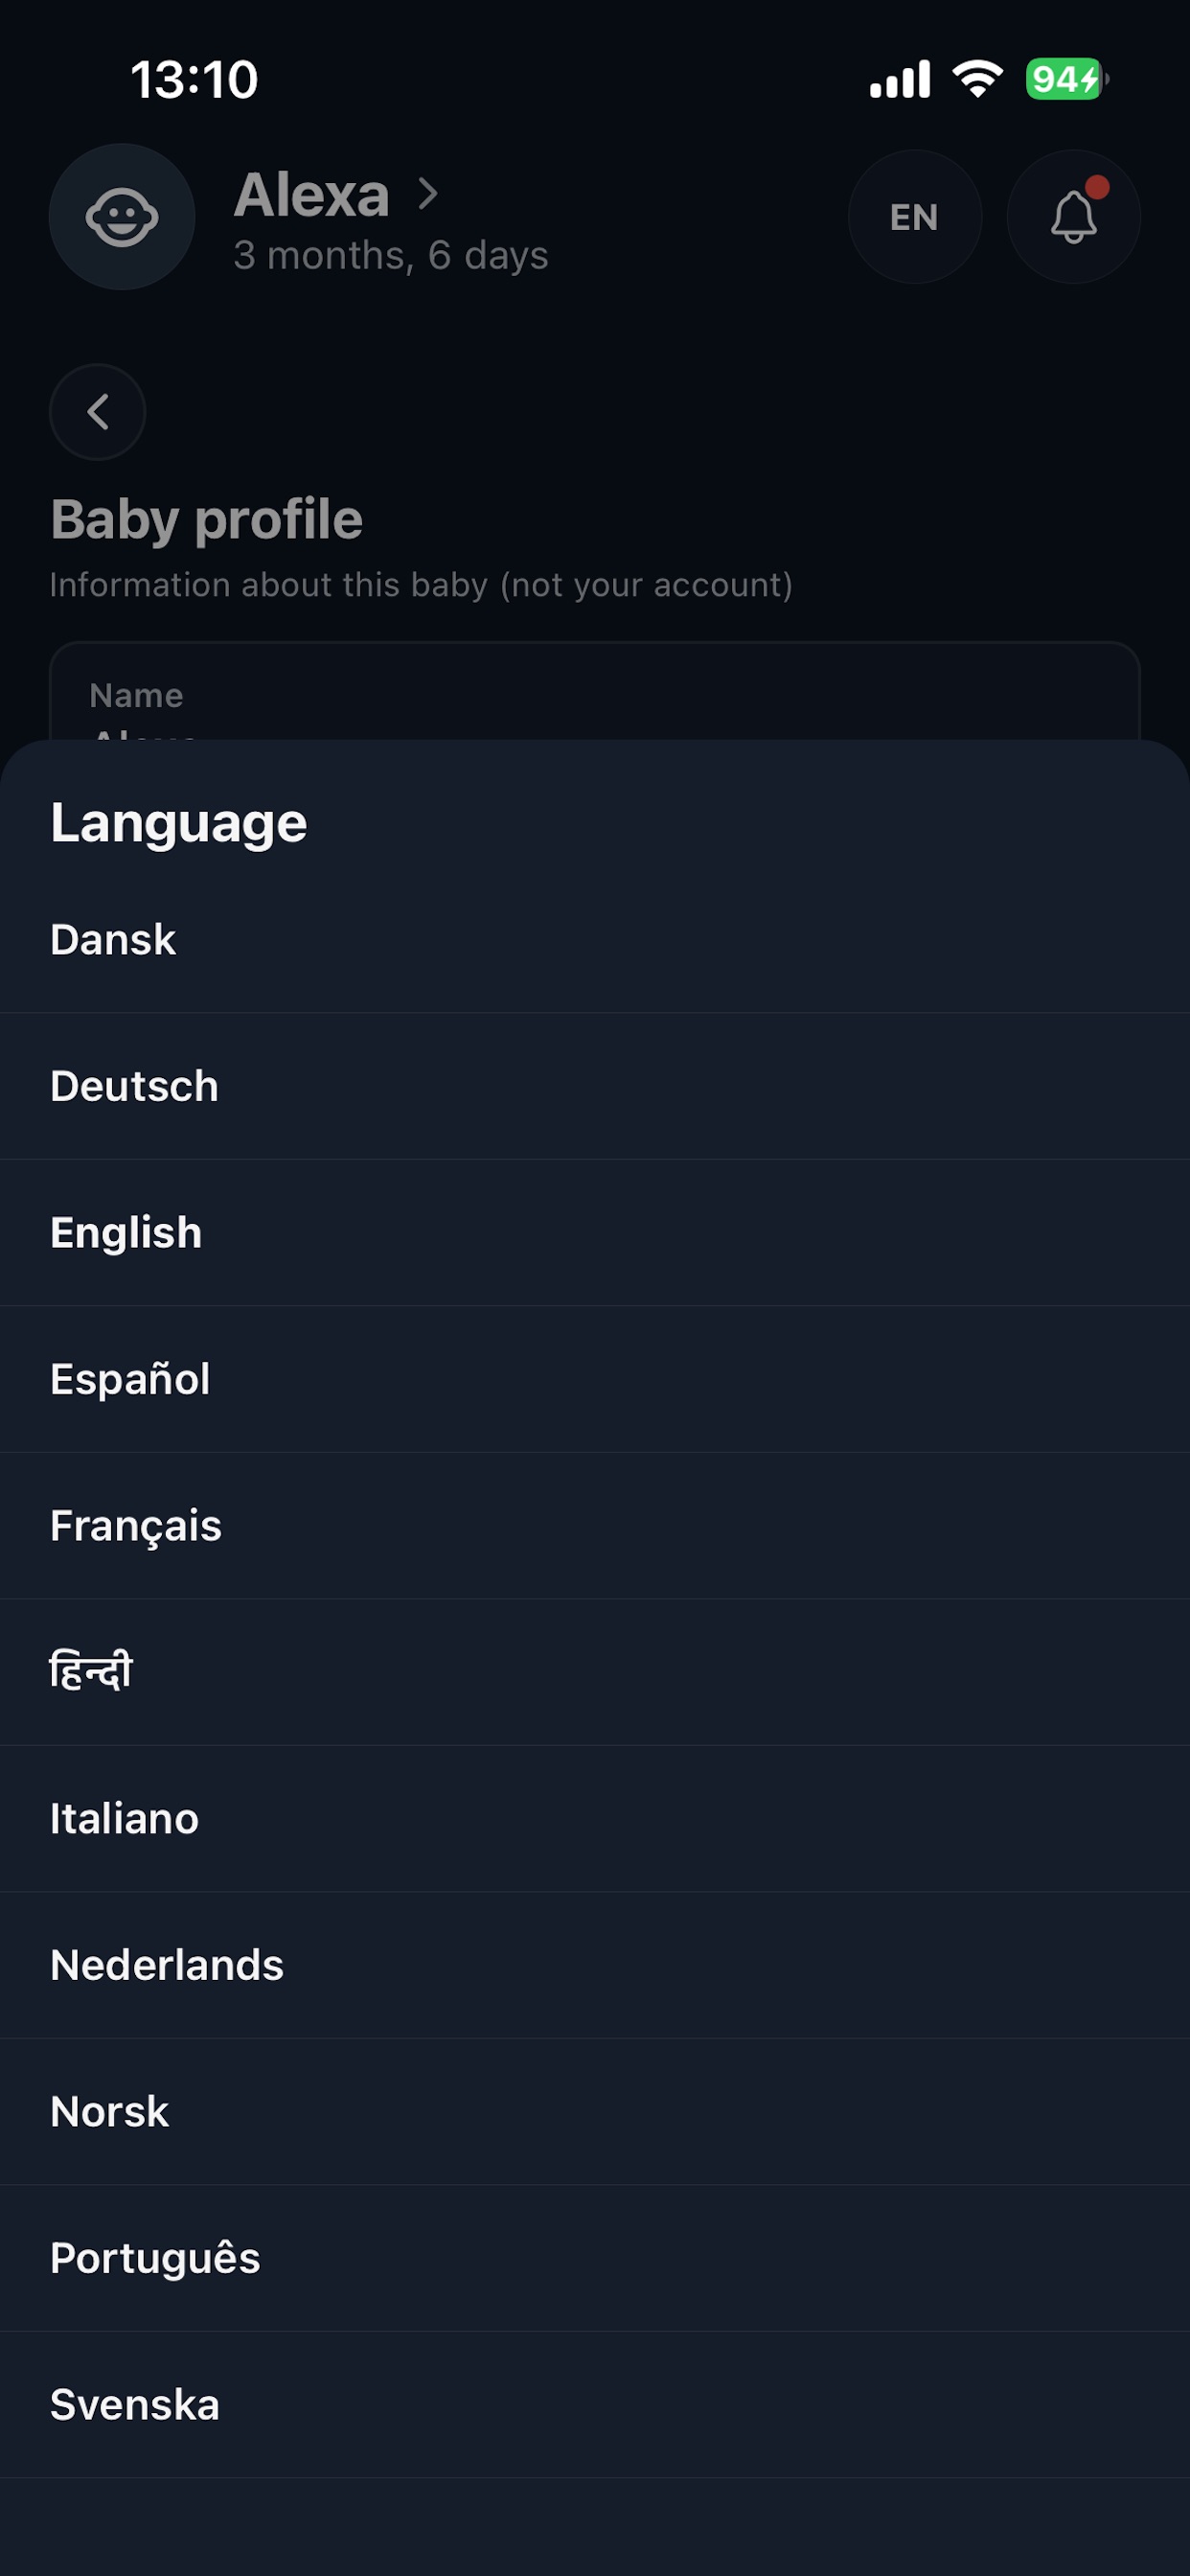Image resolution: width=1190 pixels, height=2576 pixels.
Task: Tap the battery indicator in status bar
Action: (x=1066, y=79)
